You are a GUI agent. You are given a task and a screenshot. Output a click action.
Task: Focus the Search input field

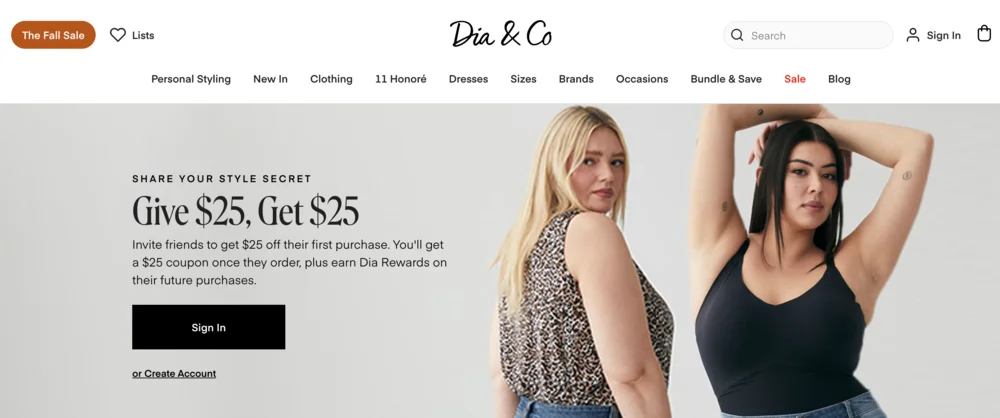pos(808,35)
